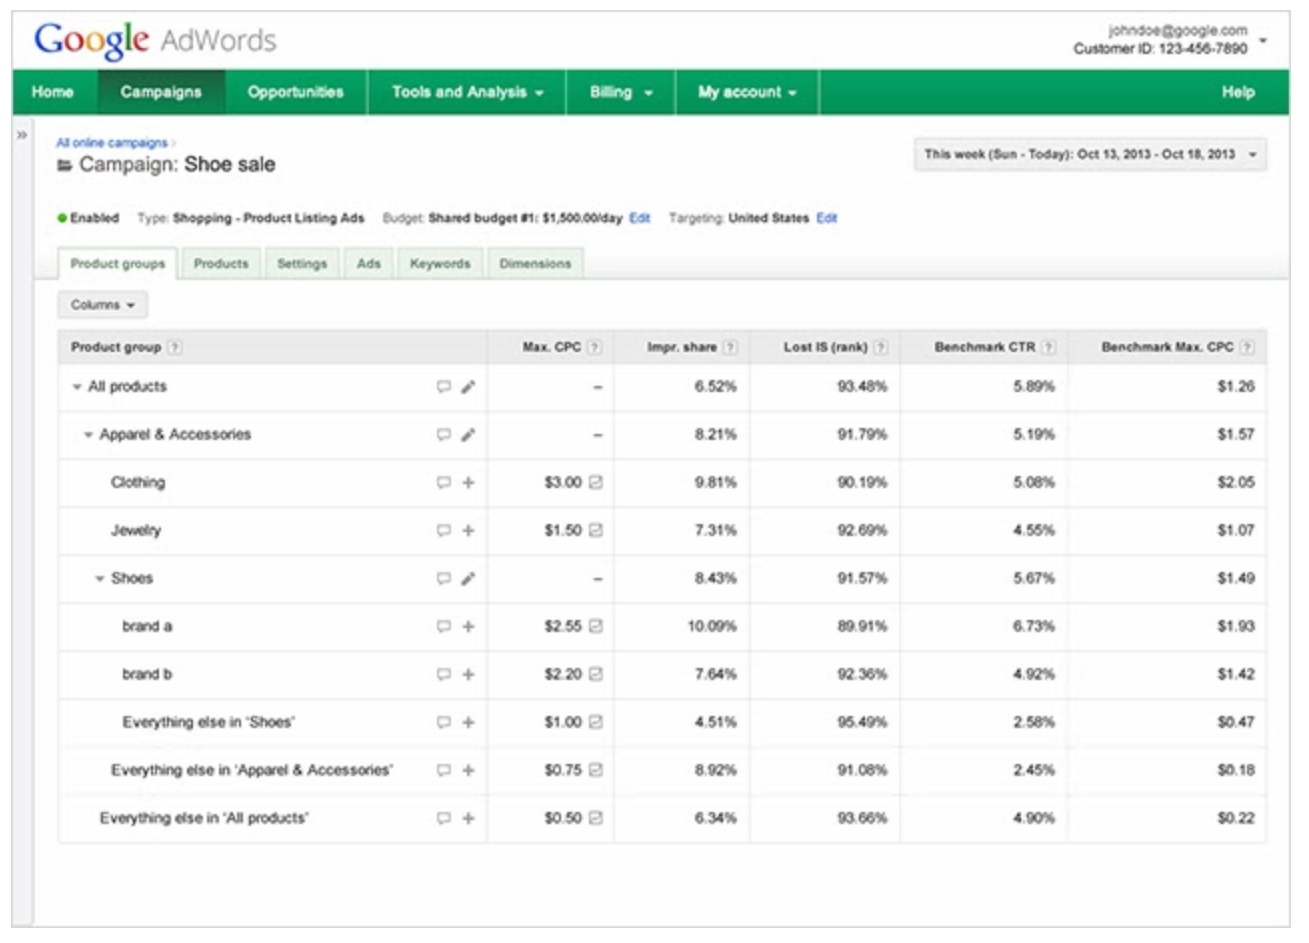Switch to the Settings tab

coord(302,264)
